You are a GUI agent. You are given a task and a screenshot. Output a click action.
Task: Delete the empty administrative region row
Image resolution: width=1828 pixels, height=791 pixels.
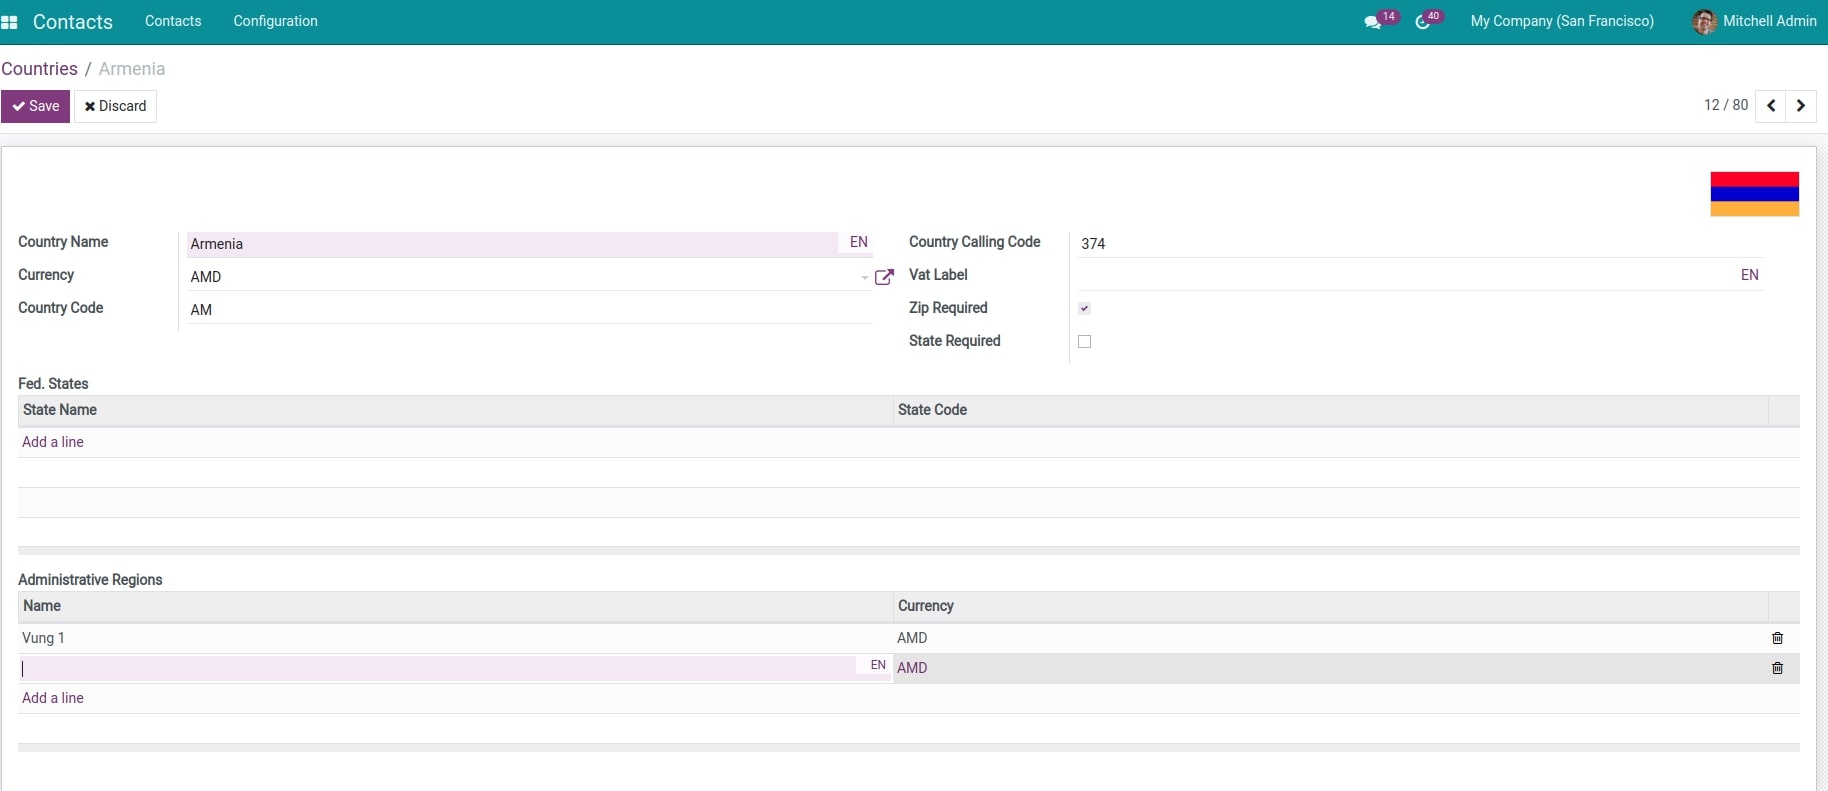(x=1777, y=668)
